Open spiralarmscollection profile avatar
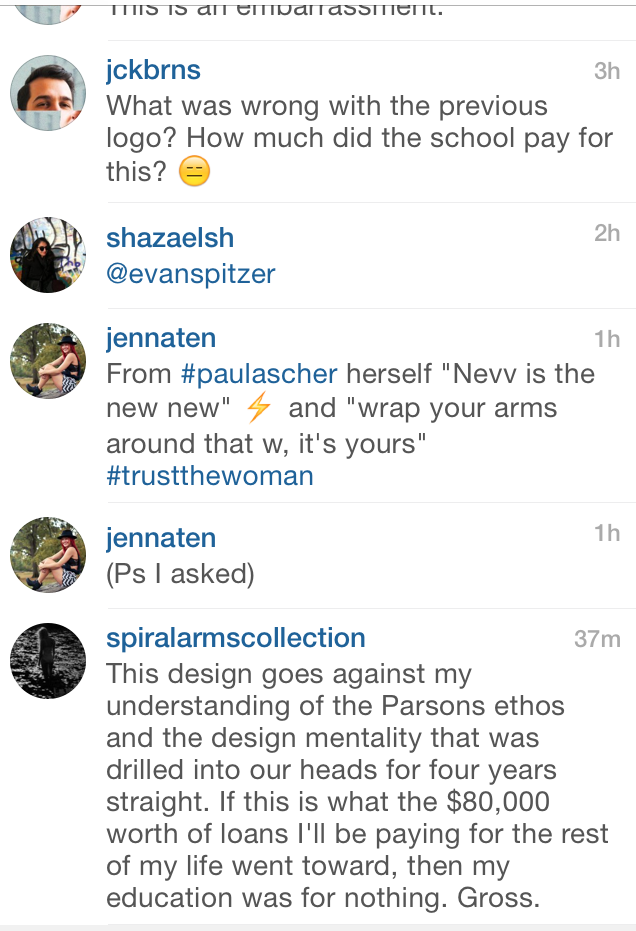The width and height of the screenshot is (636, 931). pyautogui.click(x=48, y=661)
